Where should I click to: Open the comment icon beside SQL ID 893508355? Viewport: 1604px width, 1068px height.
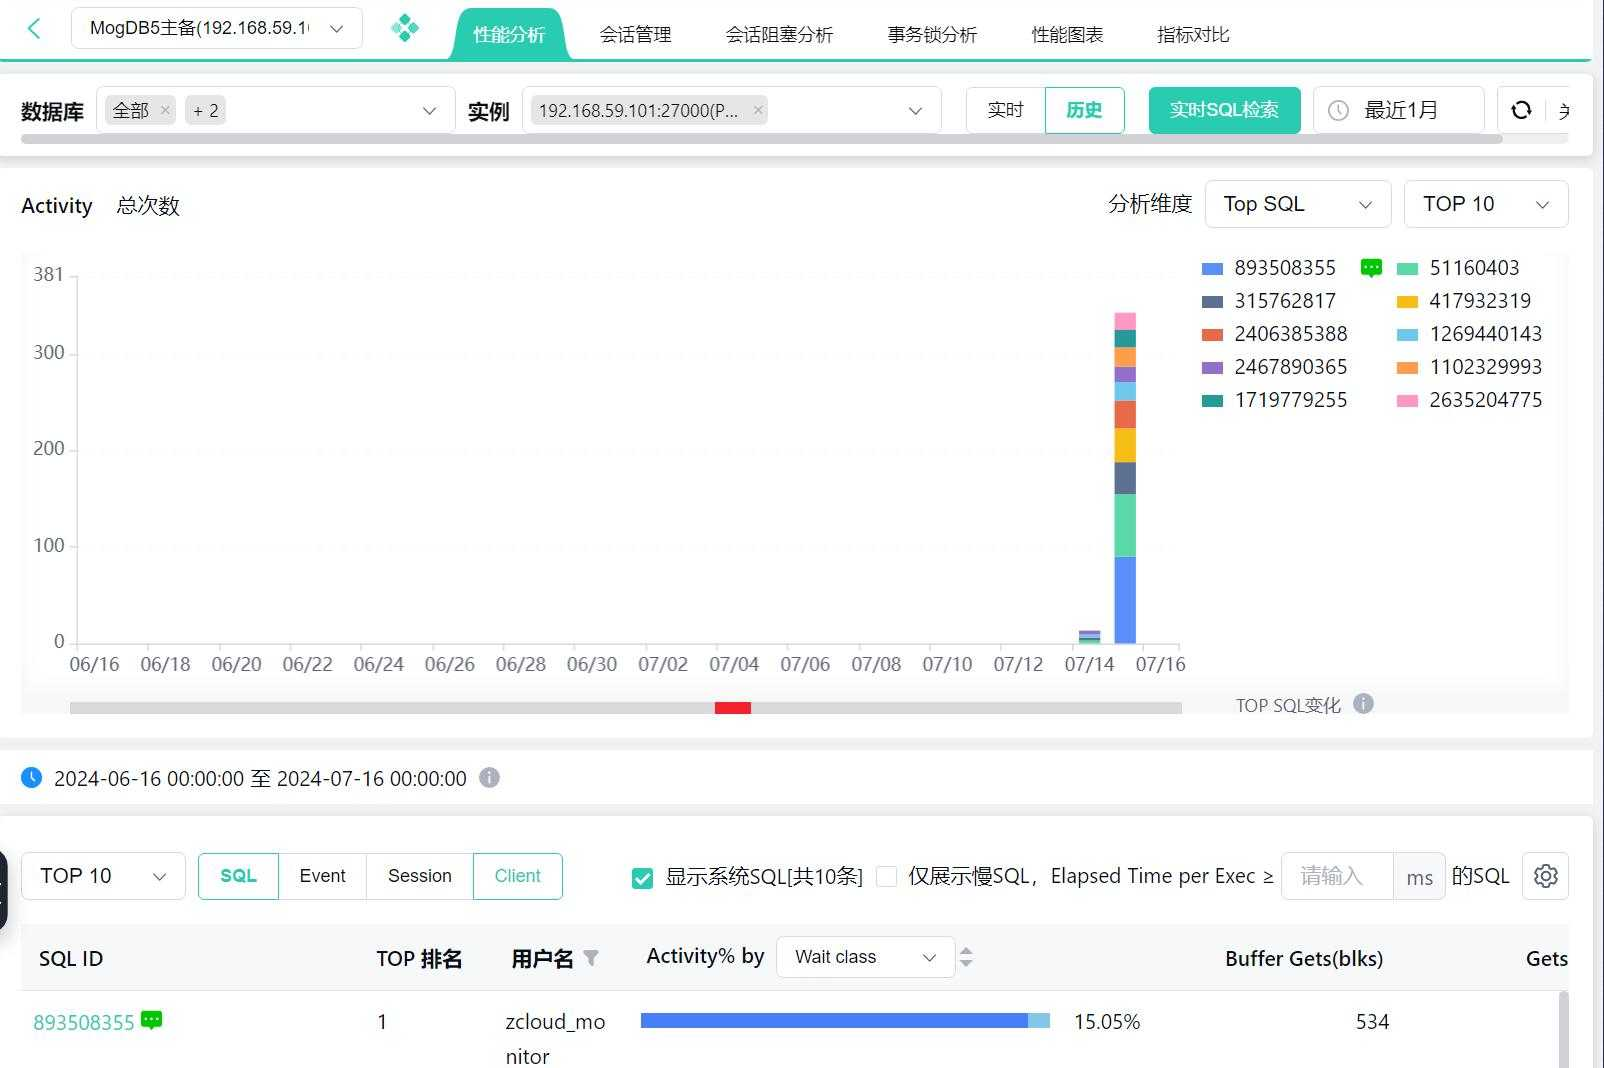pyautogui.click(x=151, y=1020)
